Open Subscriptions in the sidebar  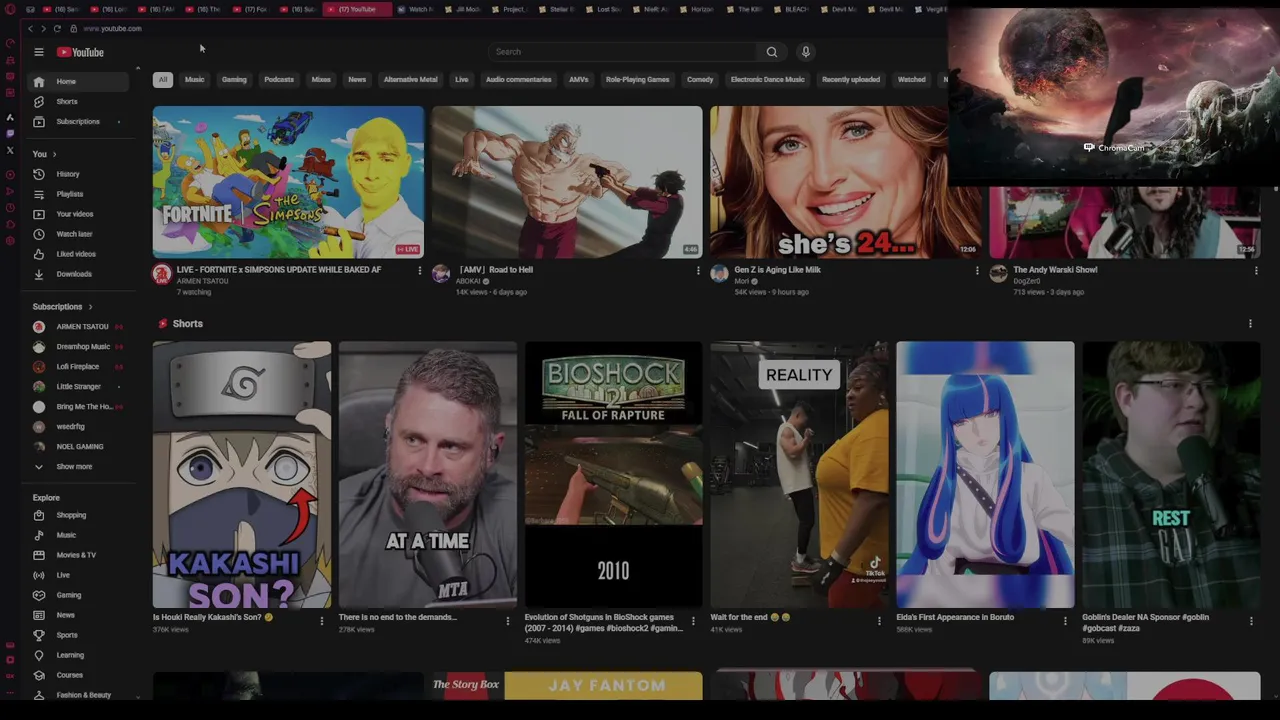(78, 121)
